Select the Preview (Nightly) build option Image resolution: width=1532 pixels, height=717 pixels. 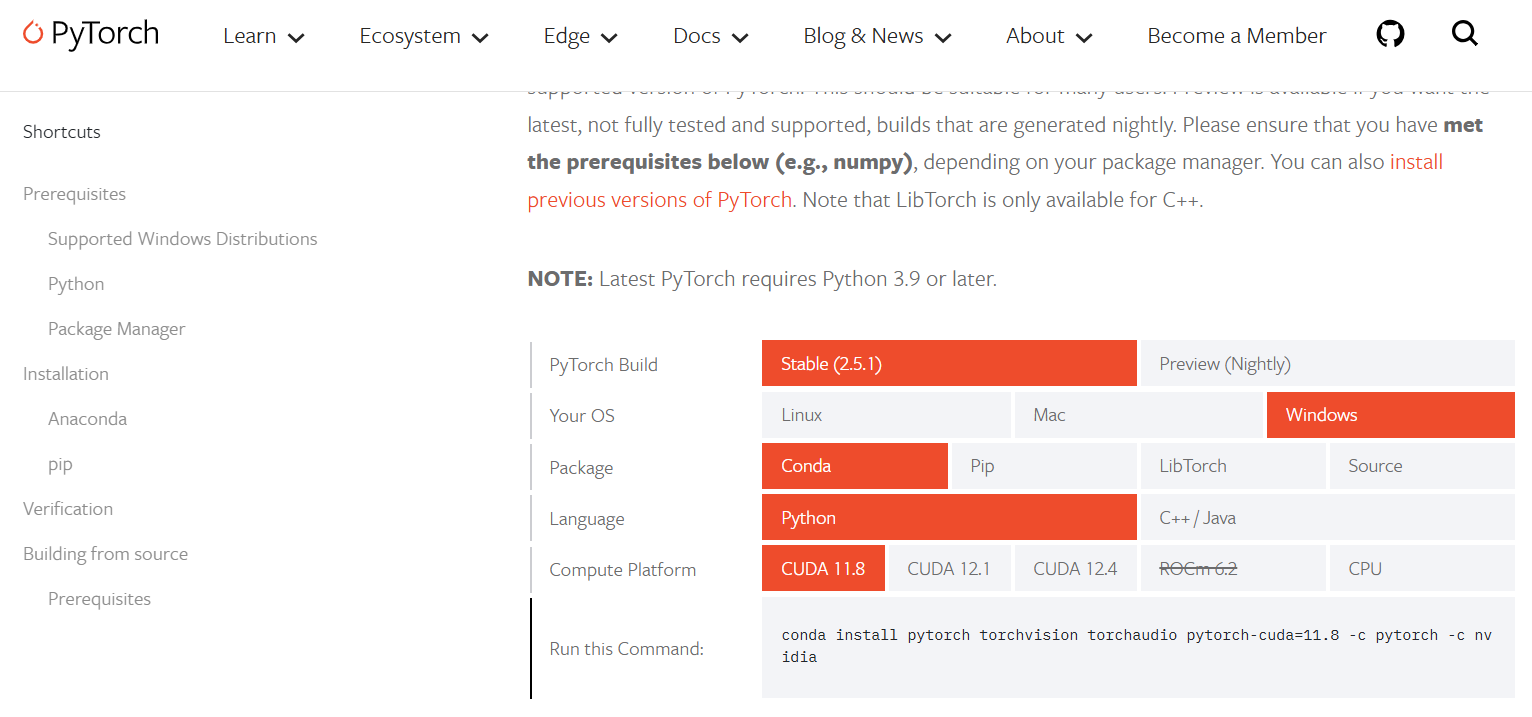1326,364
